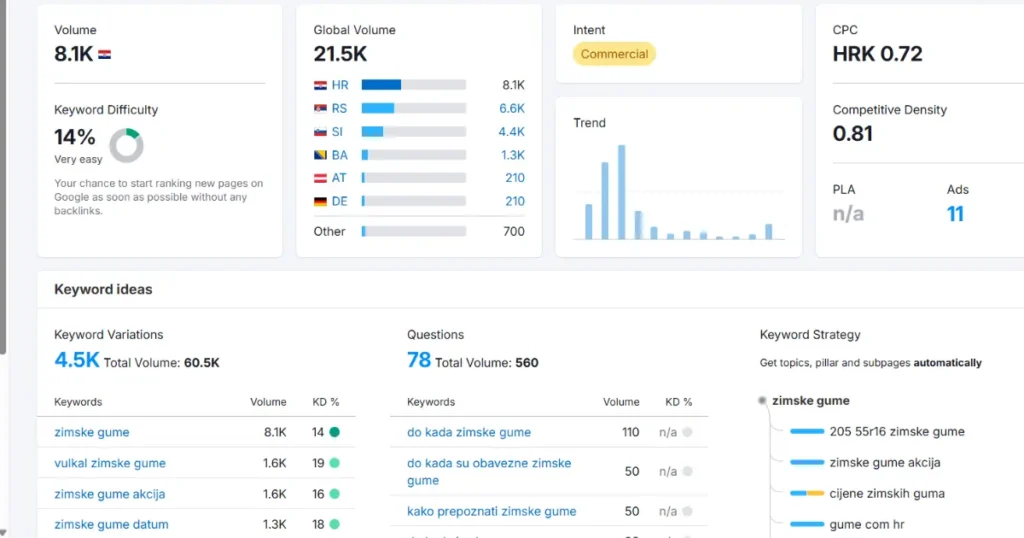Open the 4.5K keyword variations link
This screenshot has height=538, width=1024.
[76, 361]
